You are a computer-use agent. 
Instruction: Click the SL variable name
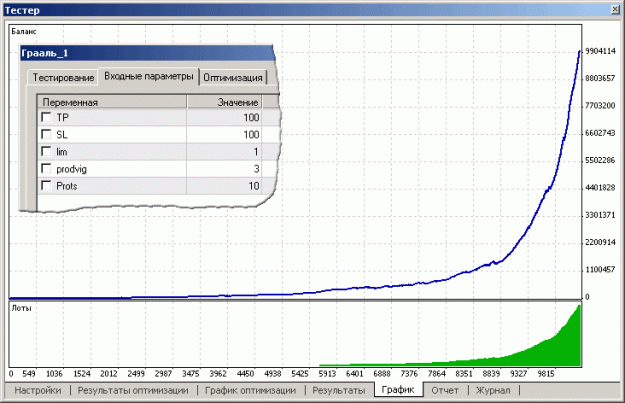pos(62,134)
